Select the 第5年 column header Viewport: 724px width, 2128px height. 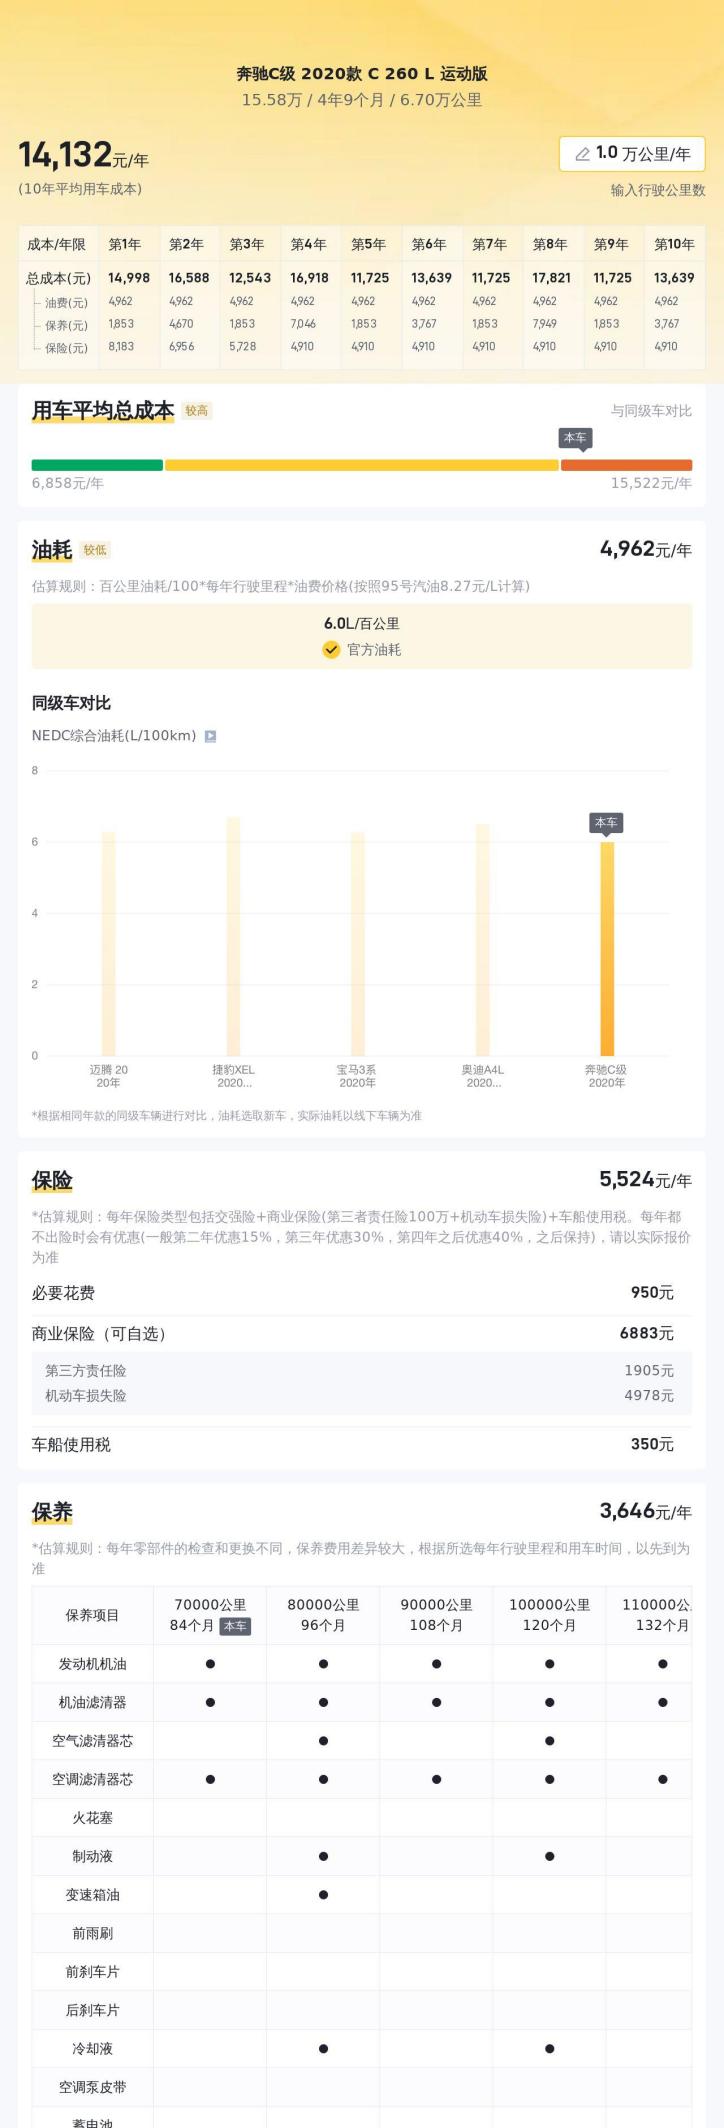coord(368,244)
